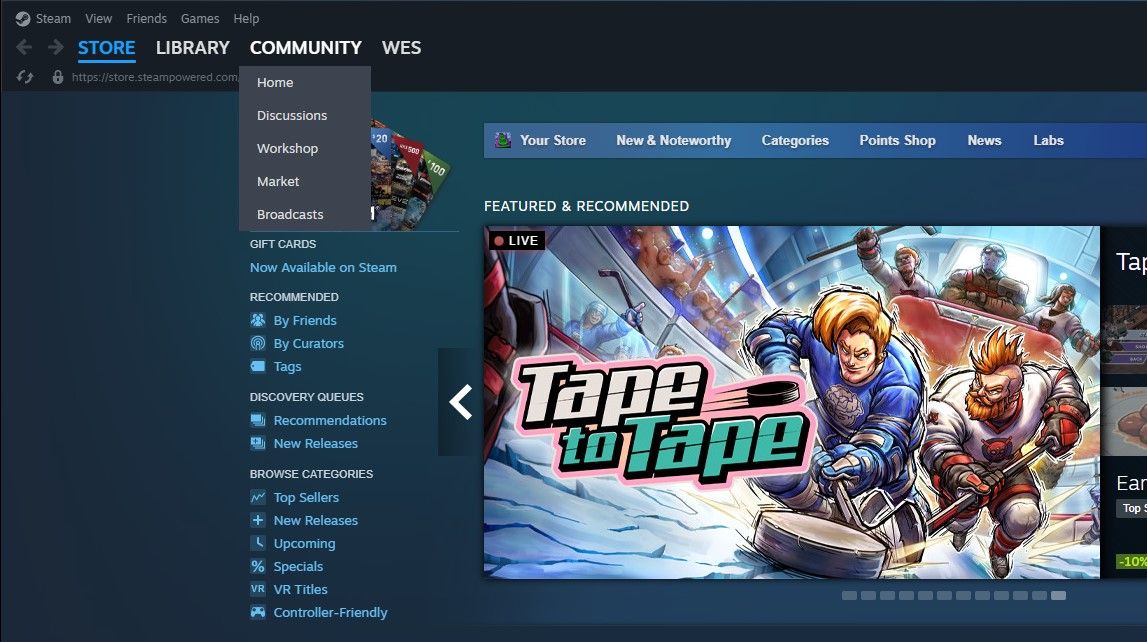Open the News link in store bar
This screenshot has width=1147, height=642.
[x=984, y=140]
